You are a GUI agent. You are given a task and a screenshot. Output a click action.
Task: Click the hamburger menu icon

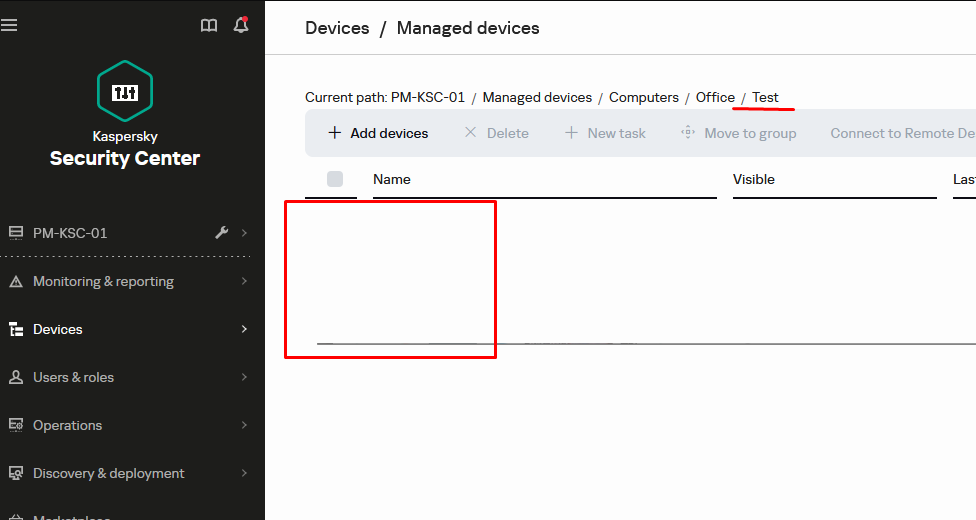coord(10,25)
